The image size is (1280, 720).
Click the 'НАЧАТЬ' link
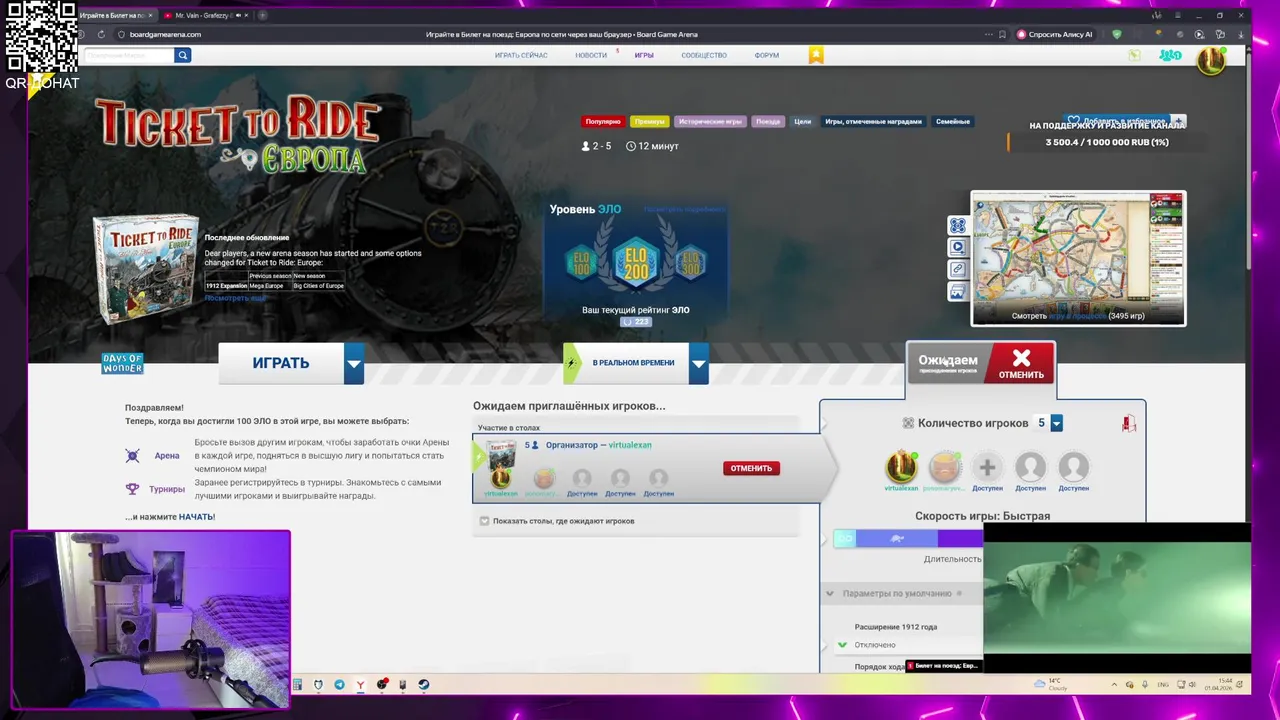tap(197, 517)
